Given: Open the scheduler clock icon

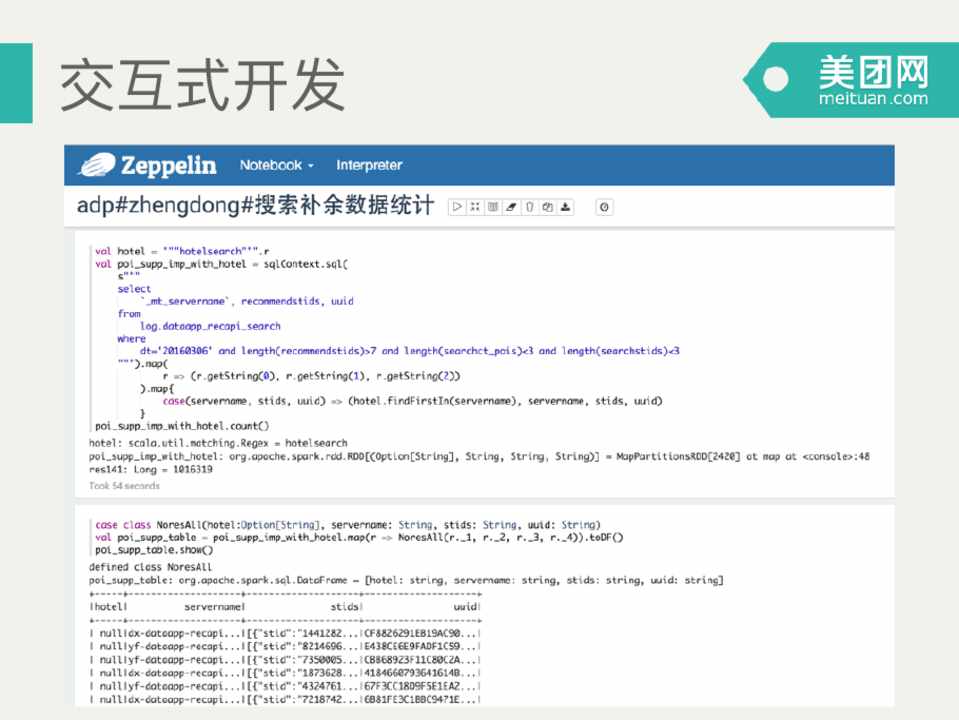Looking at the screenshot, I should point(604,207).
